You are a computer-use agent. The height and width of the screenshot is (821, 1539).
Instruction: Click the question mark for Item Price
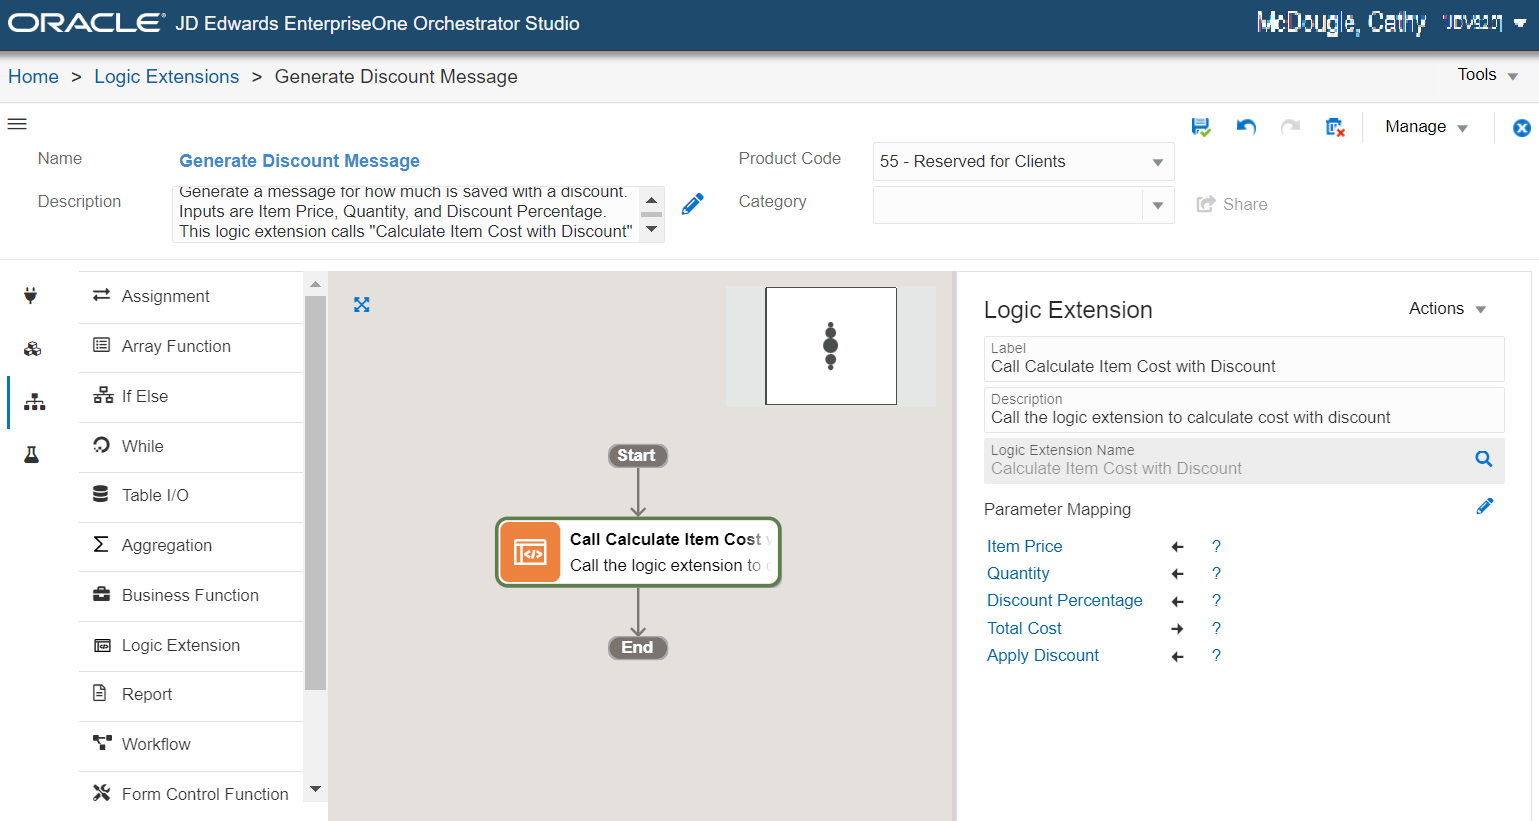tap(1216, 546)
